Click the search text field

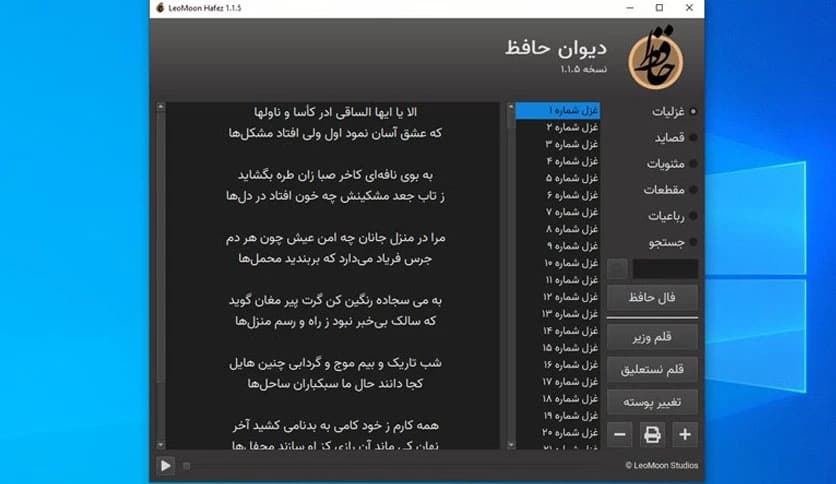click(x=665, y=269)
